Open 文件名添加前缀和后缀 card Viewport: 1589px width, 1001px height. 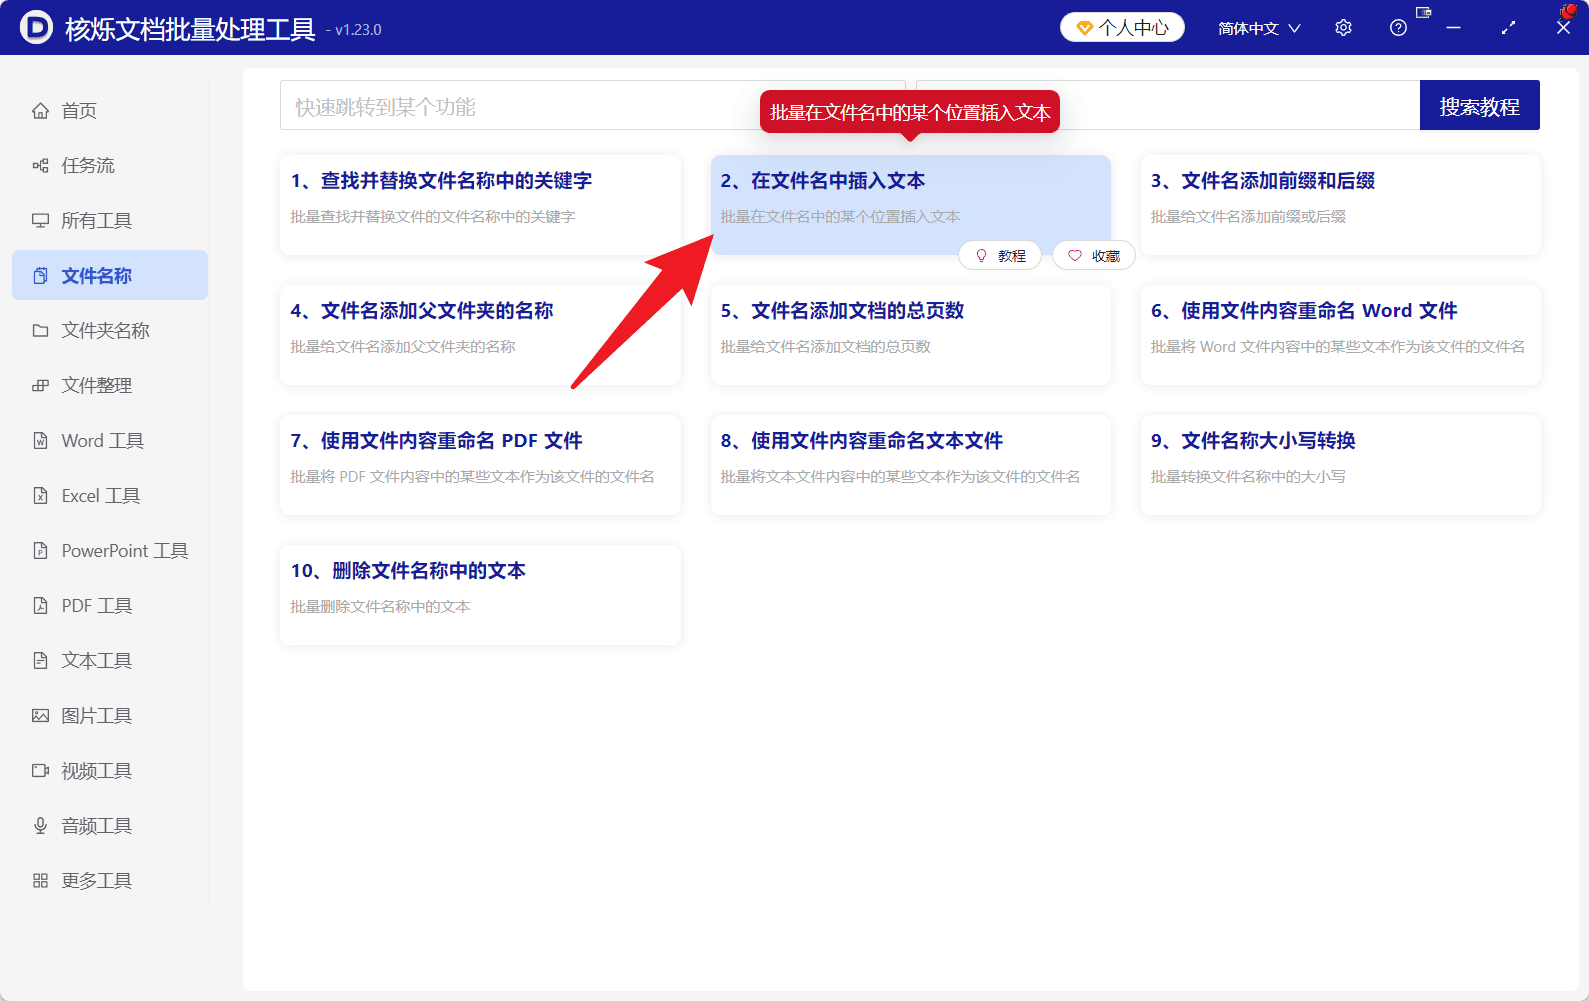pyautogui.click(x=1340, y=205)
